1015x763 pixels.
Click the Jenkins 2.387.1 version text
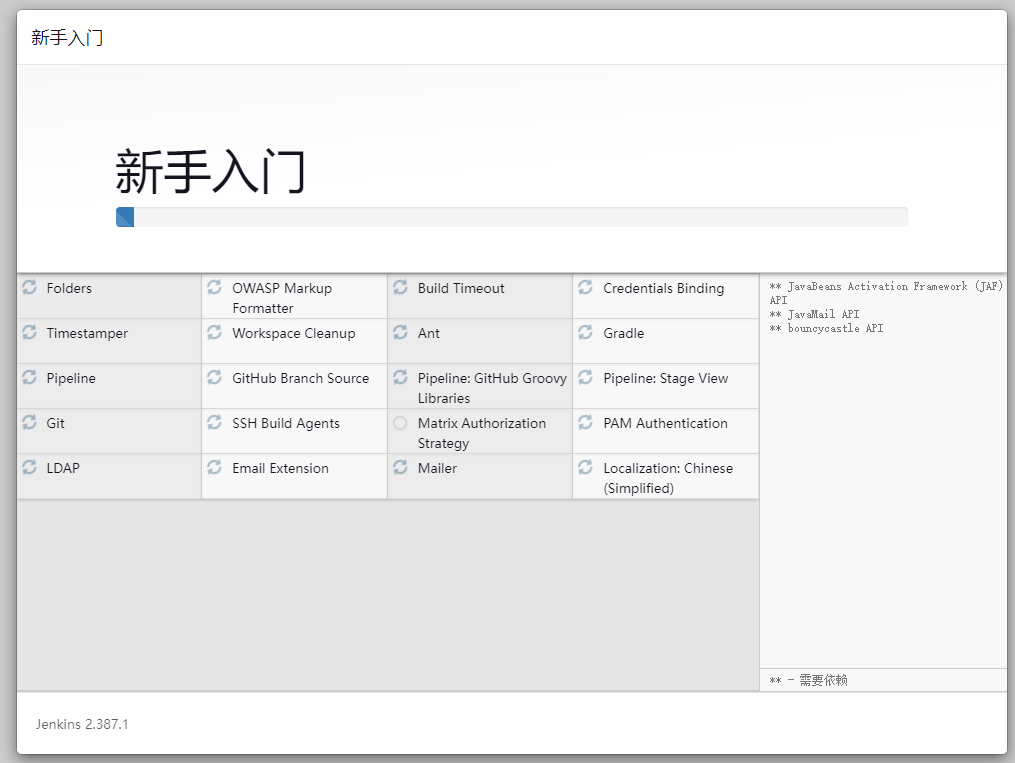[x=82, y=723]
